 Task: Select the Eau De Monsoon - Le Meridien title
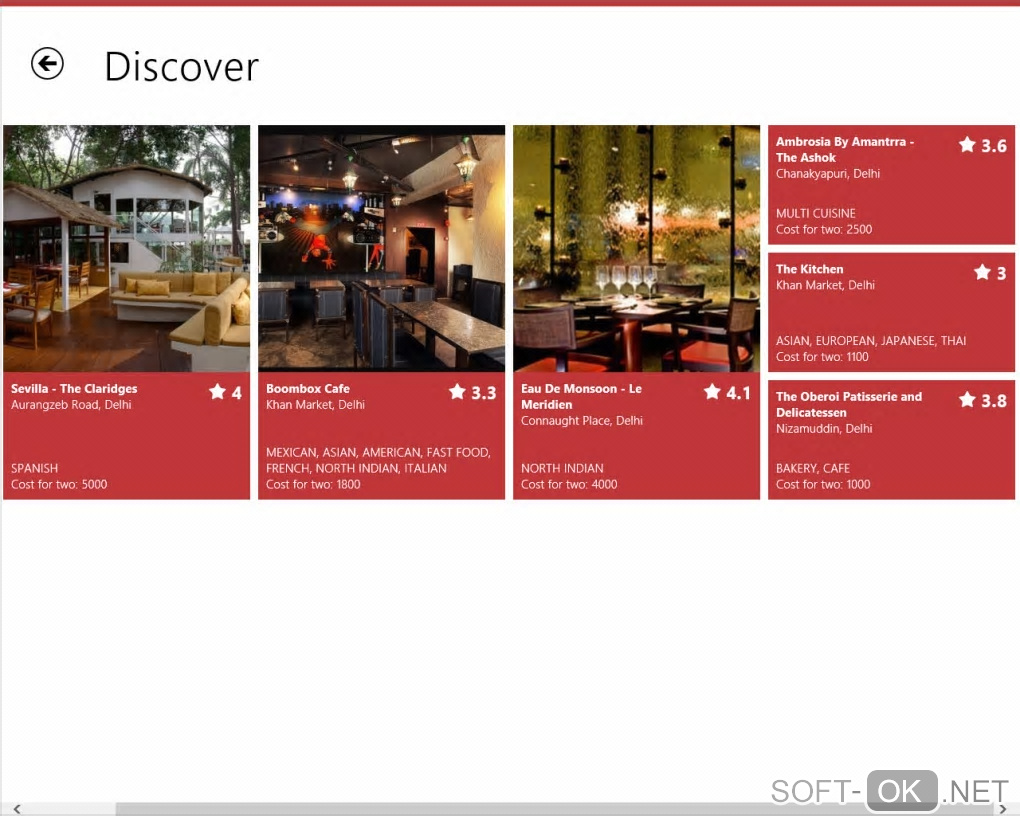582,396
